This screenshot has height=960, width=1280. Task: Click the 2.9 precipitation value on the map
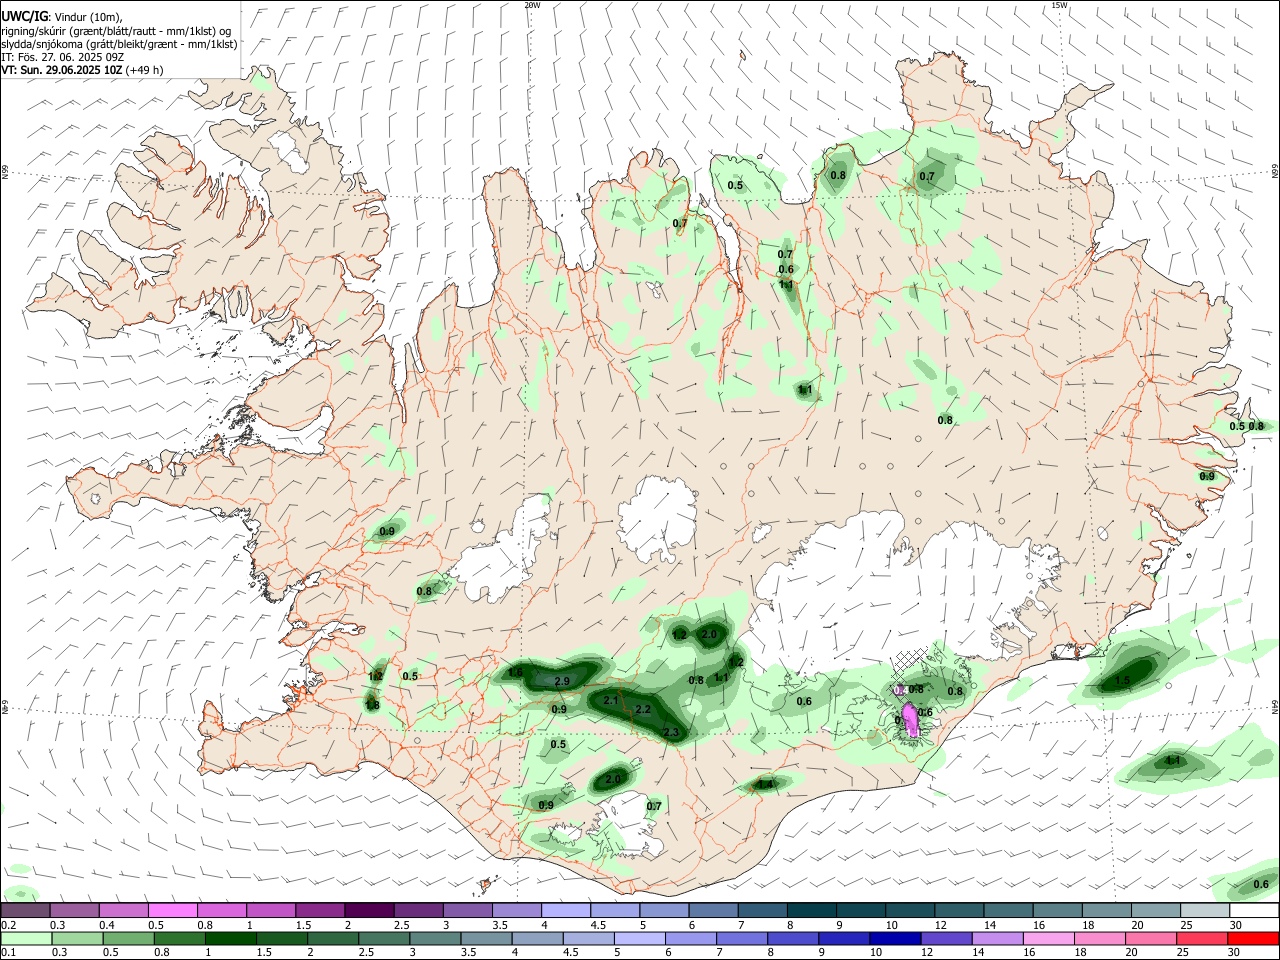561,681
